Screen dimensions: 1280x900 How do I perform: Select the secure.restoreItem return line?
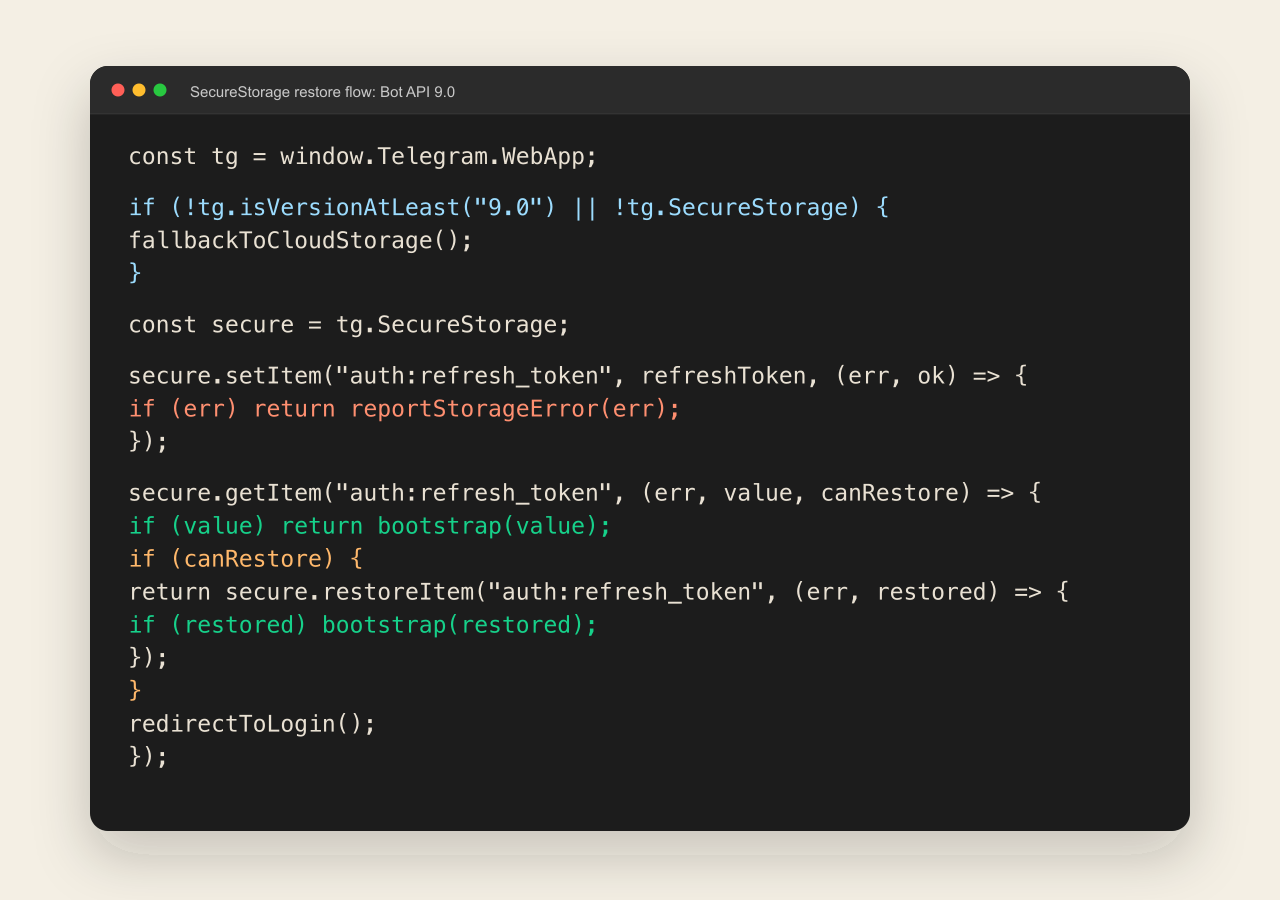[599, 591]
